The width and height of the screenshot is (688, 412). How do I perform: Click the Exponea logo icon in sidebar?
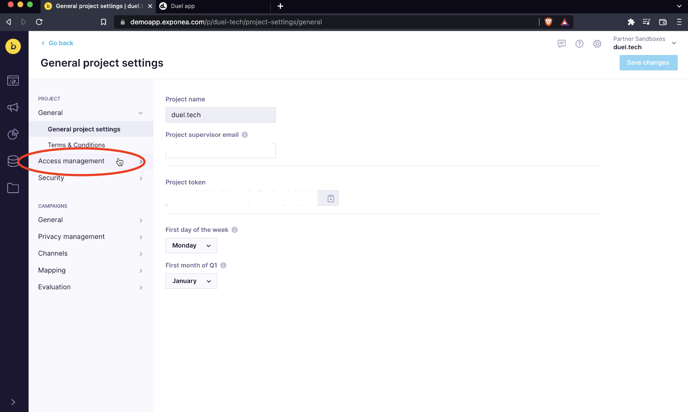(13, 46)
